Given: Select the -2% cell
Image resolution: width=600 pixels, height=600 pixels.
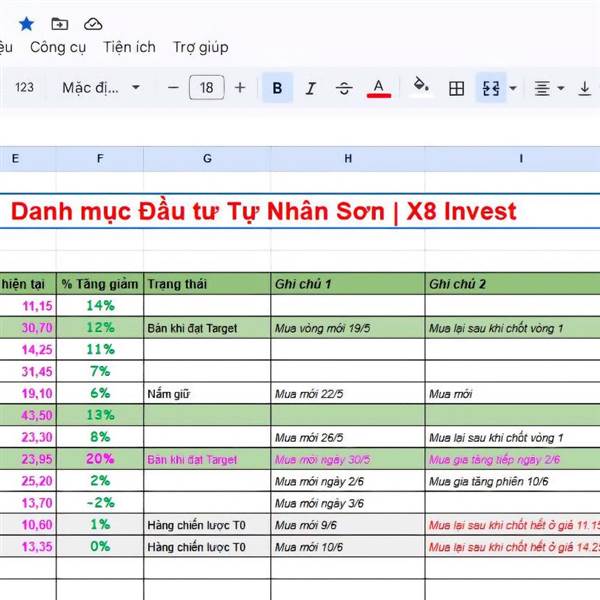Looking at the screenshot, I should pyautogui.click(x=100, y=503).
